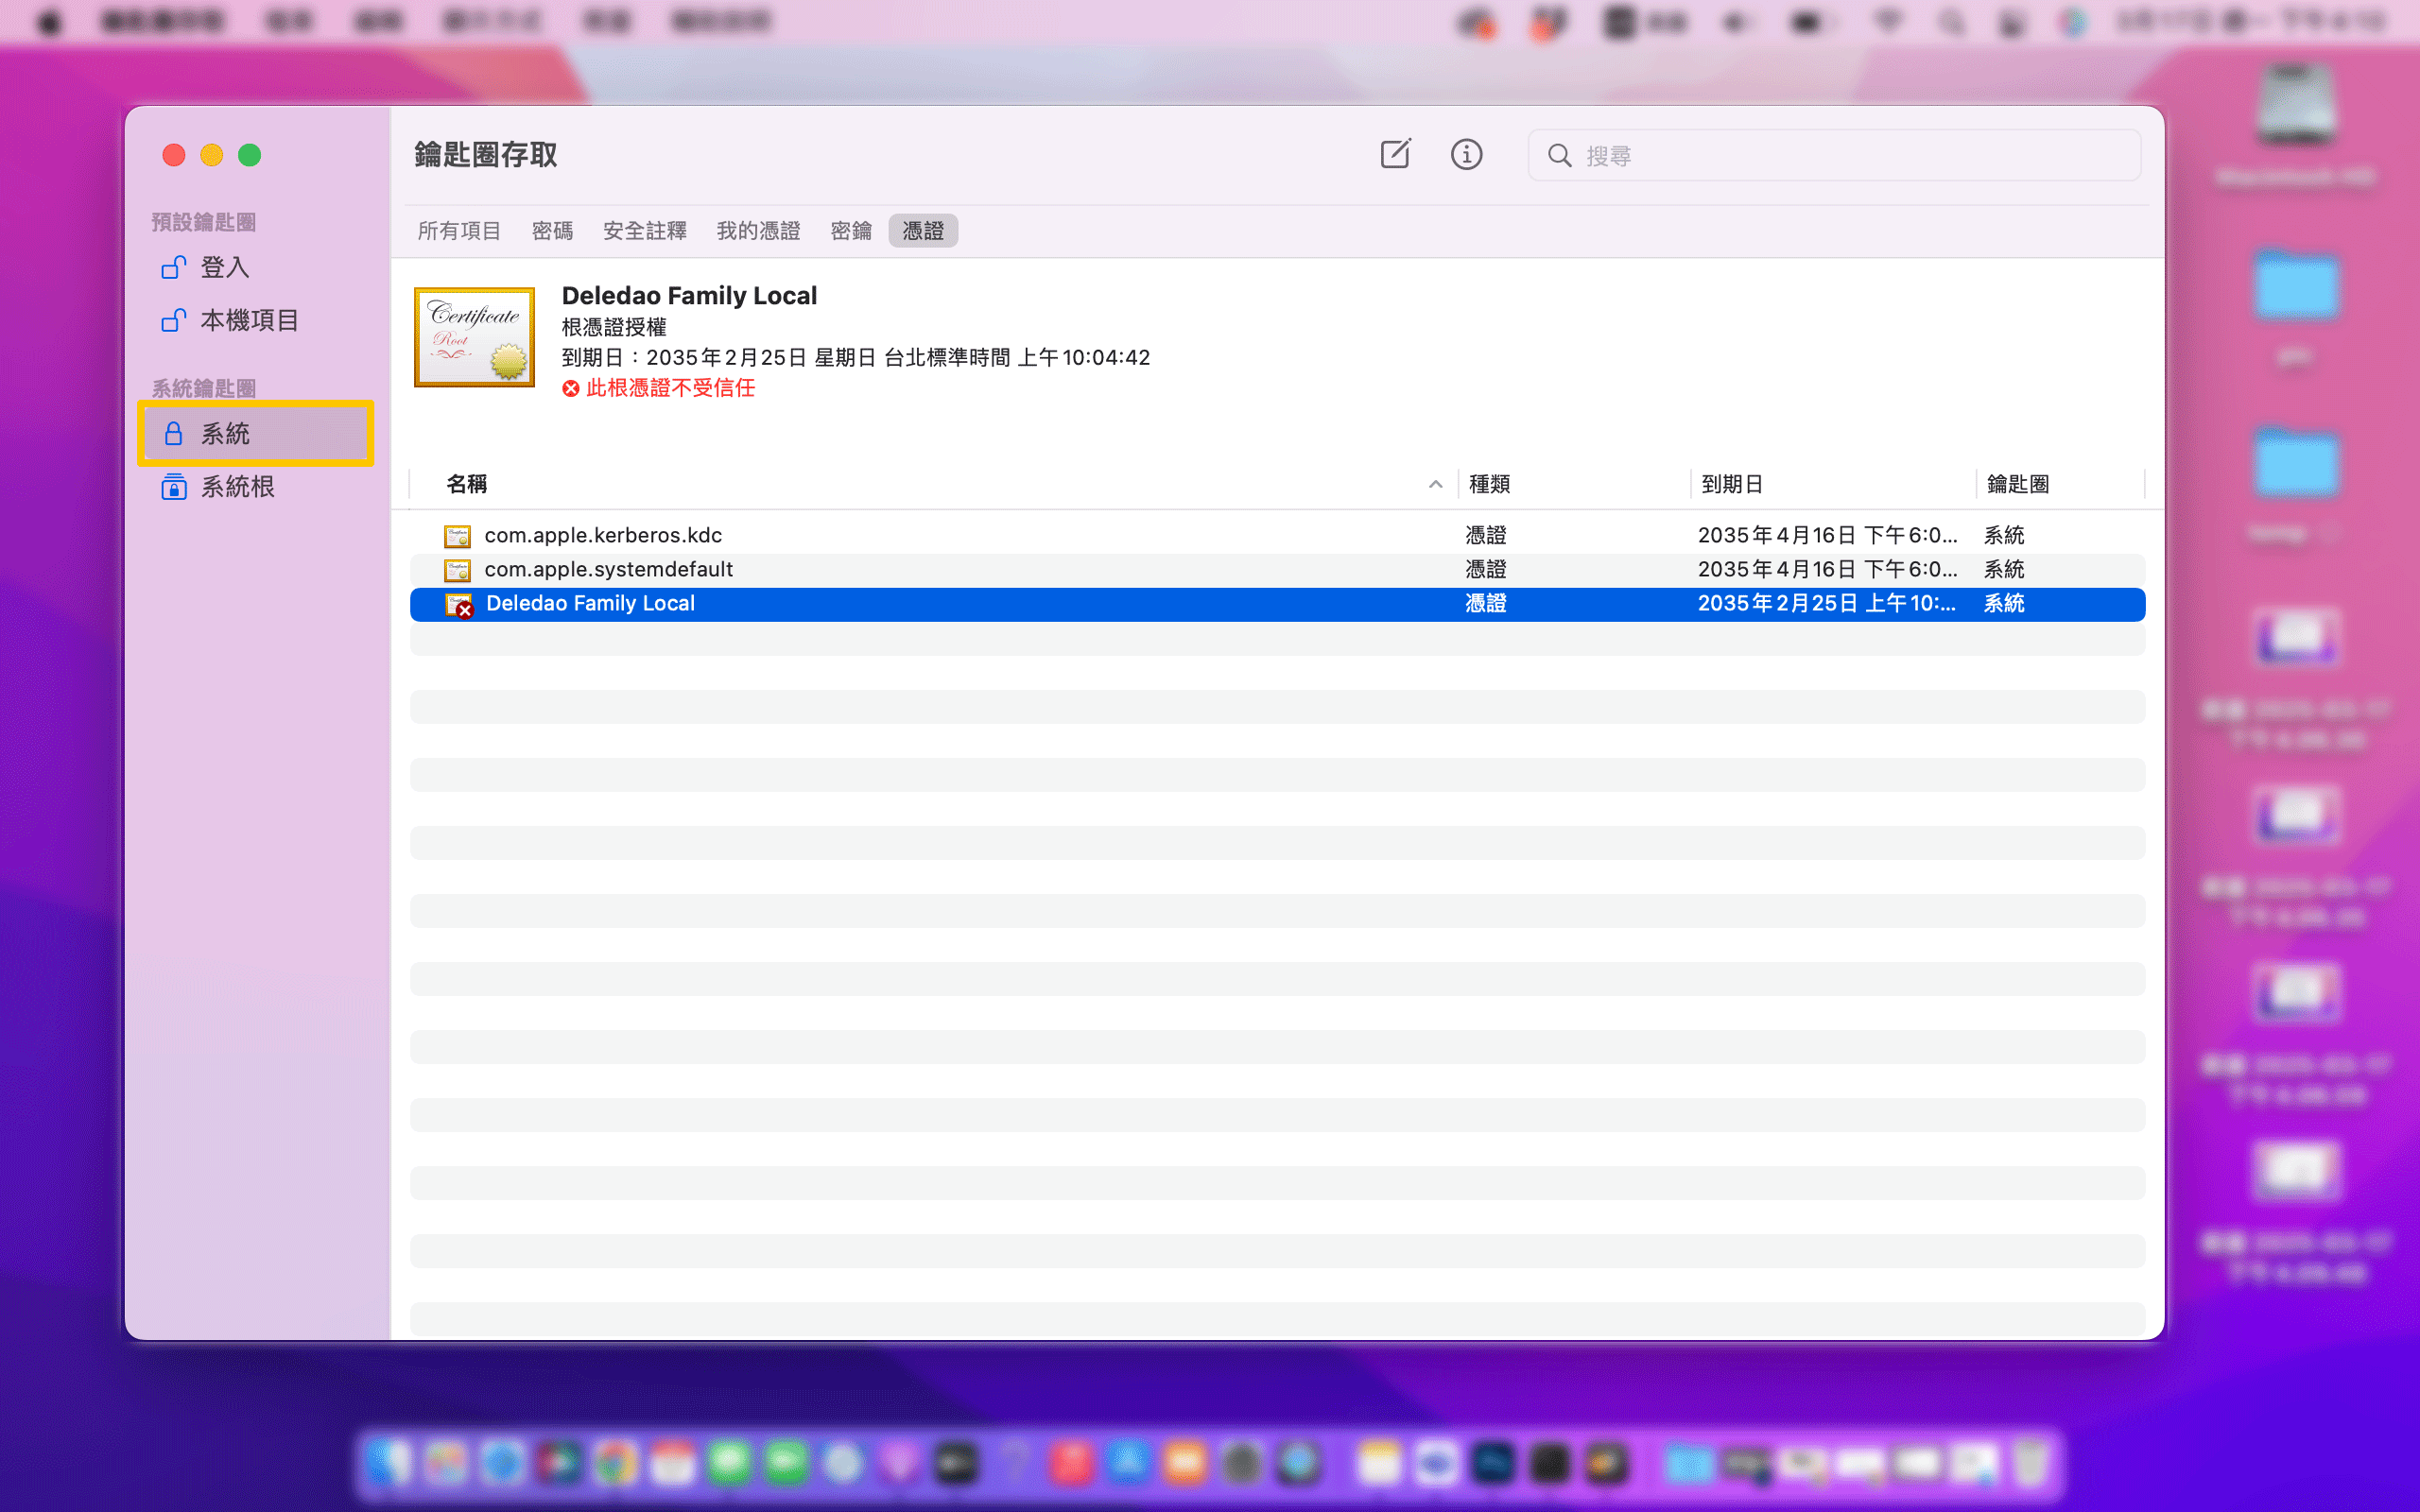Viewport: 2420px width, 1512px height.
Task: Click the large Certificate Root thumbnail
Action: (474, 336)
